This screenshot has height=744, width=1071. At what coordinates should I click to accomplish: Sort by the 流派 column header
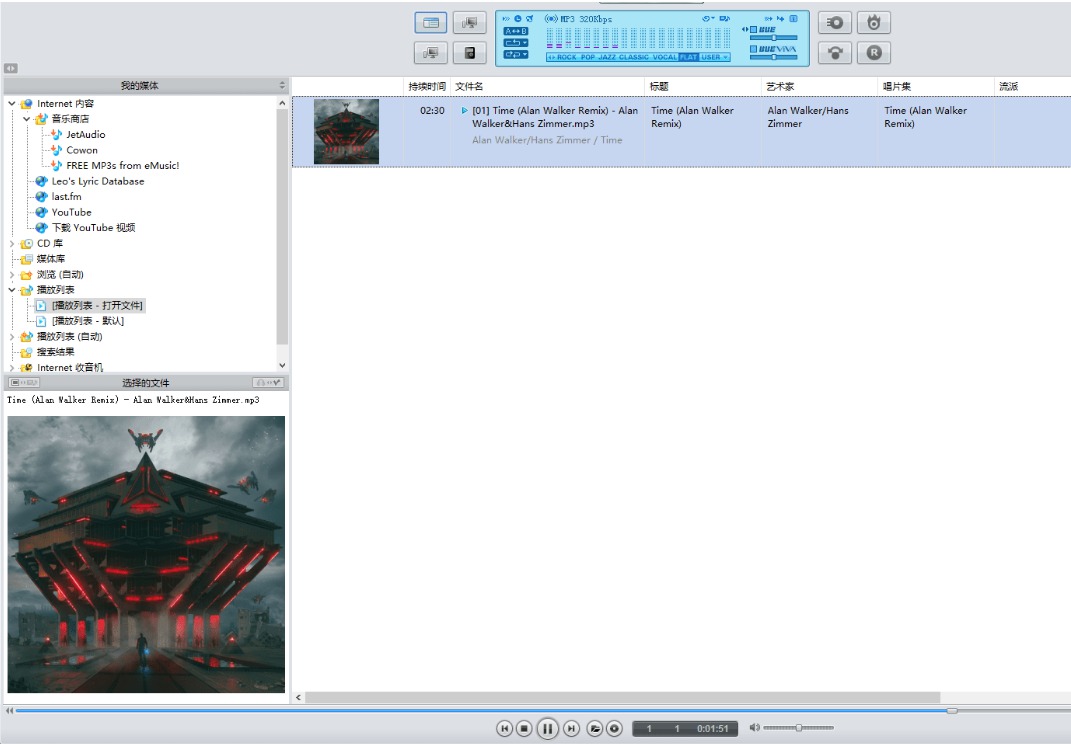point(1032,86)
